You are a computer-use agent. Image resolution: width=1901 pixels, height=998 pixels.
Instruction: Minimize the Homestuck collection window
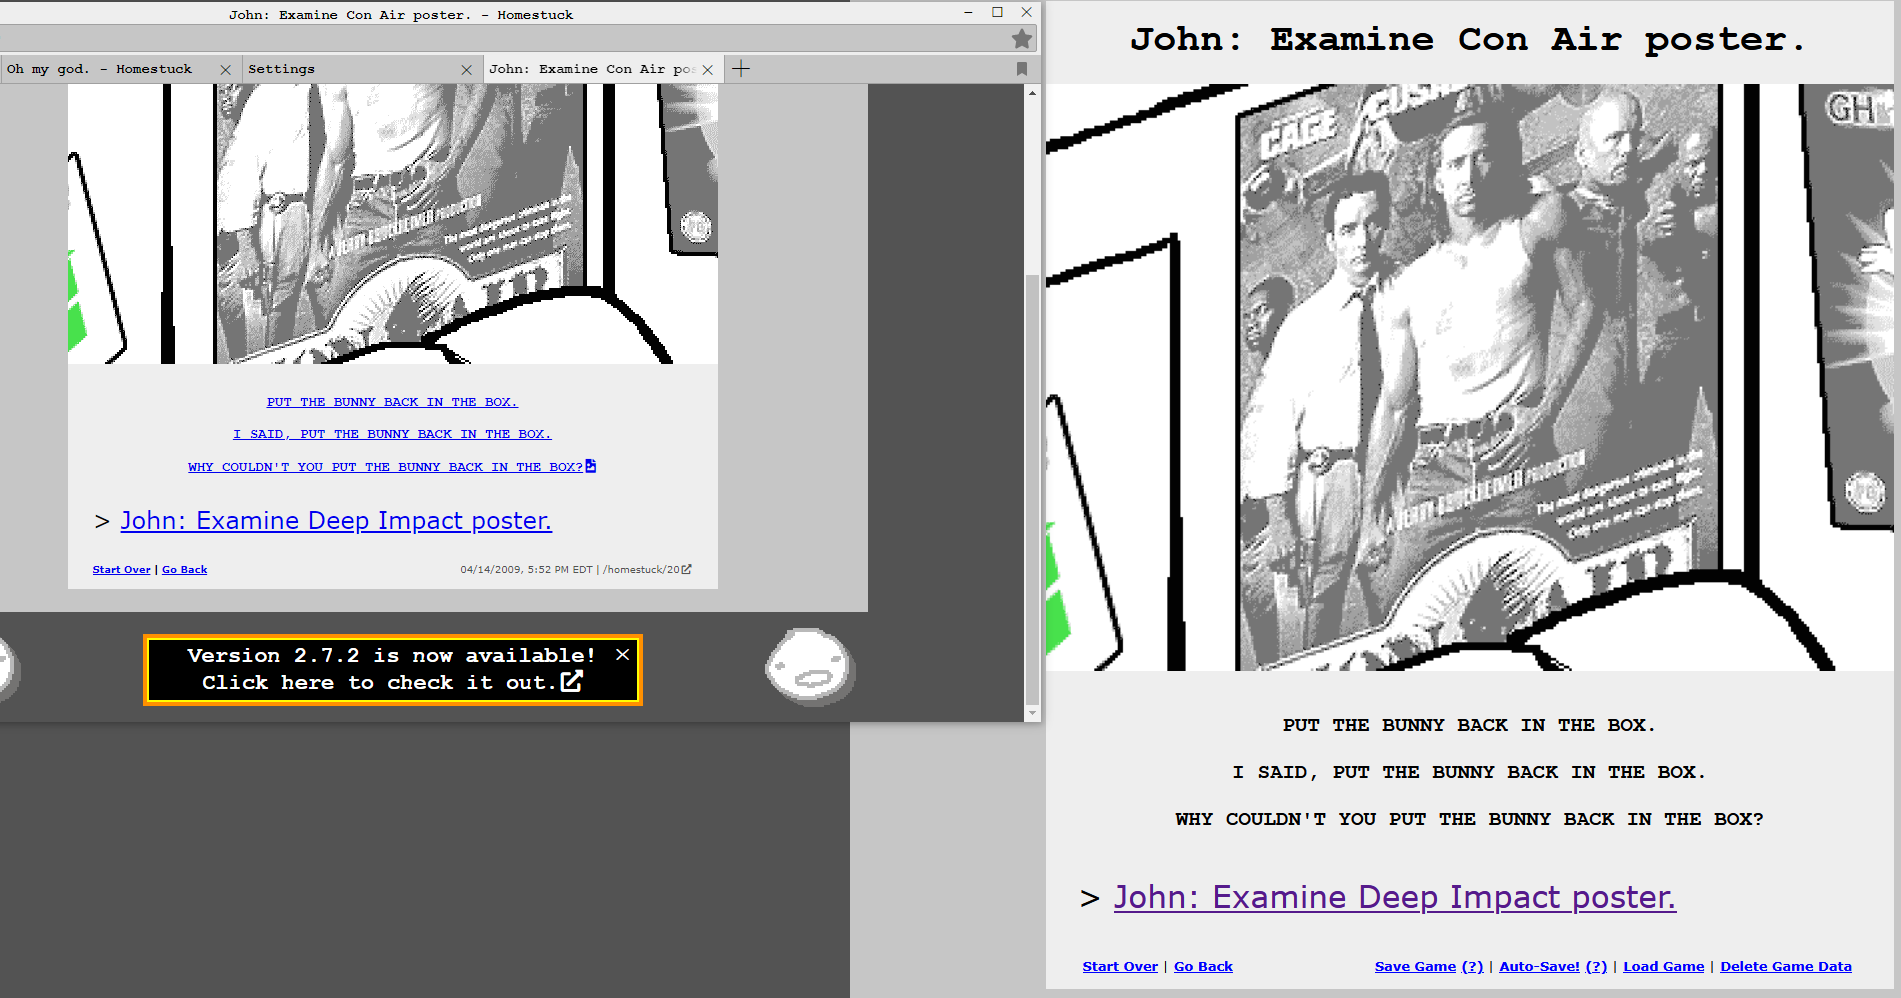click(x=968, y=12)
